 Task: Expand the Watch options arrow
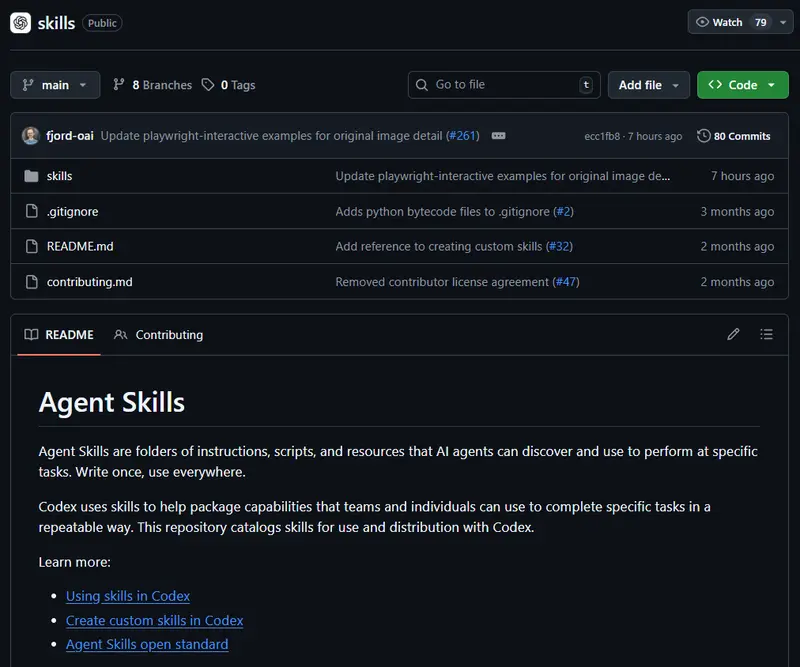click(x=781, y=21)
